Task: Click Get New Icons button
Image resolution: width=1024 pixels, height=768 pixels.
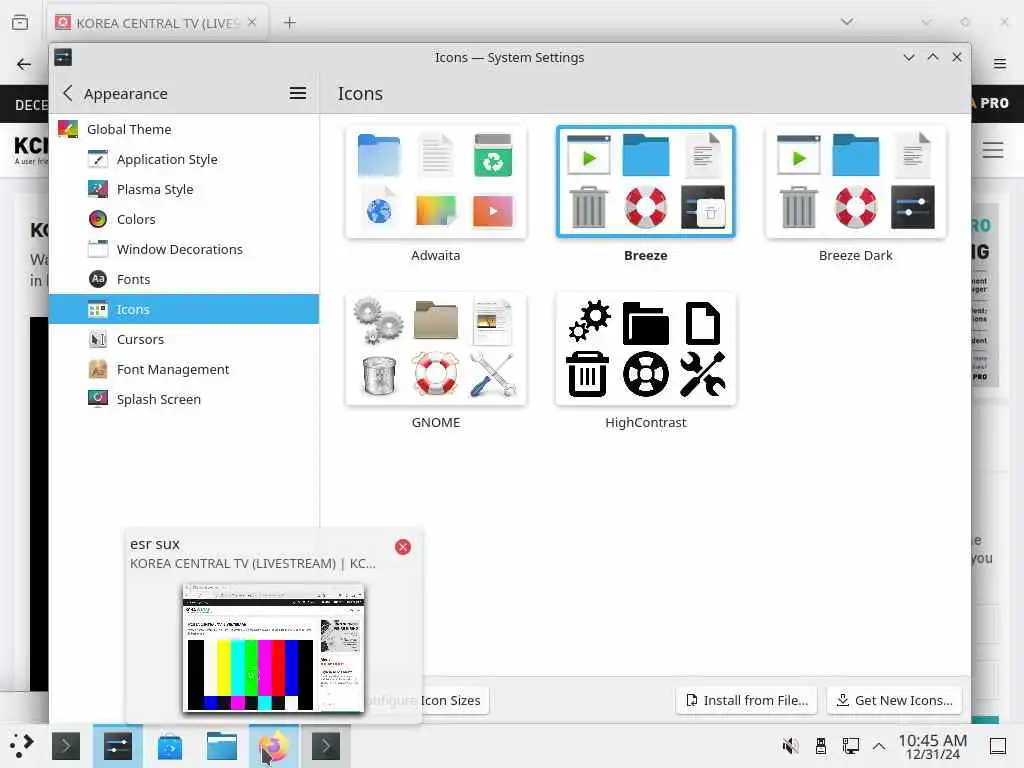Action: coord(895,700)
